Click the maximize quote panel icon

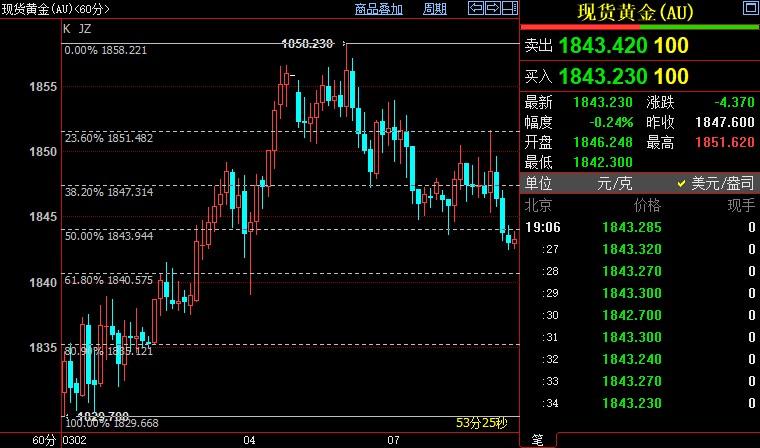tap(751, 8)
